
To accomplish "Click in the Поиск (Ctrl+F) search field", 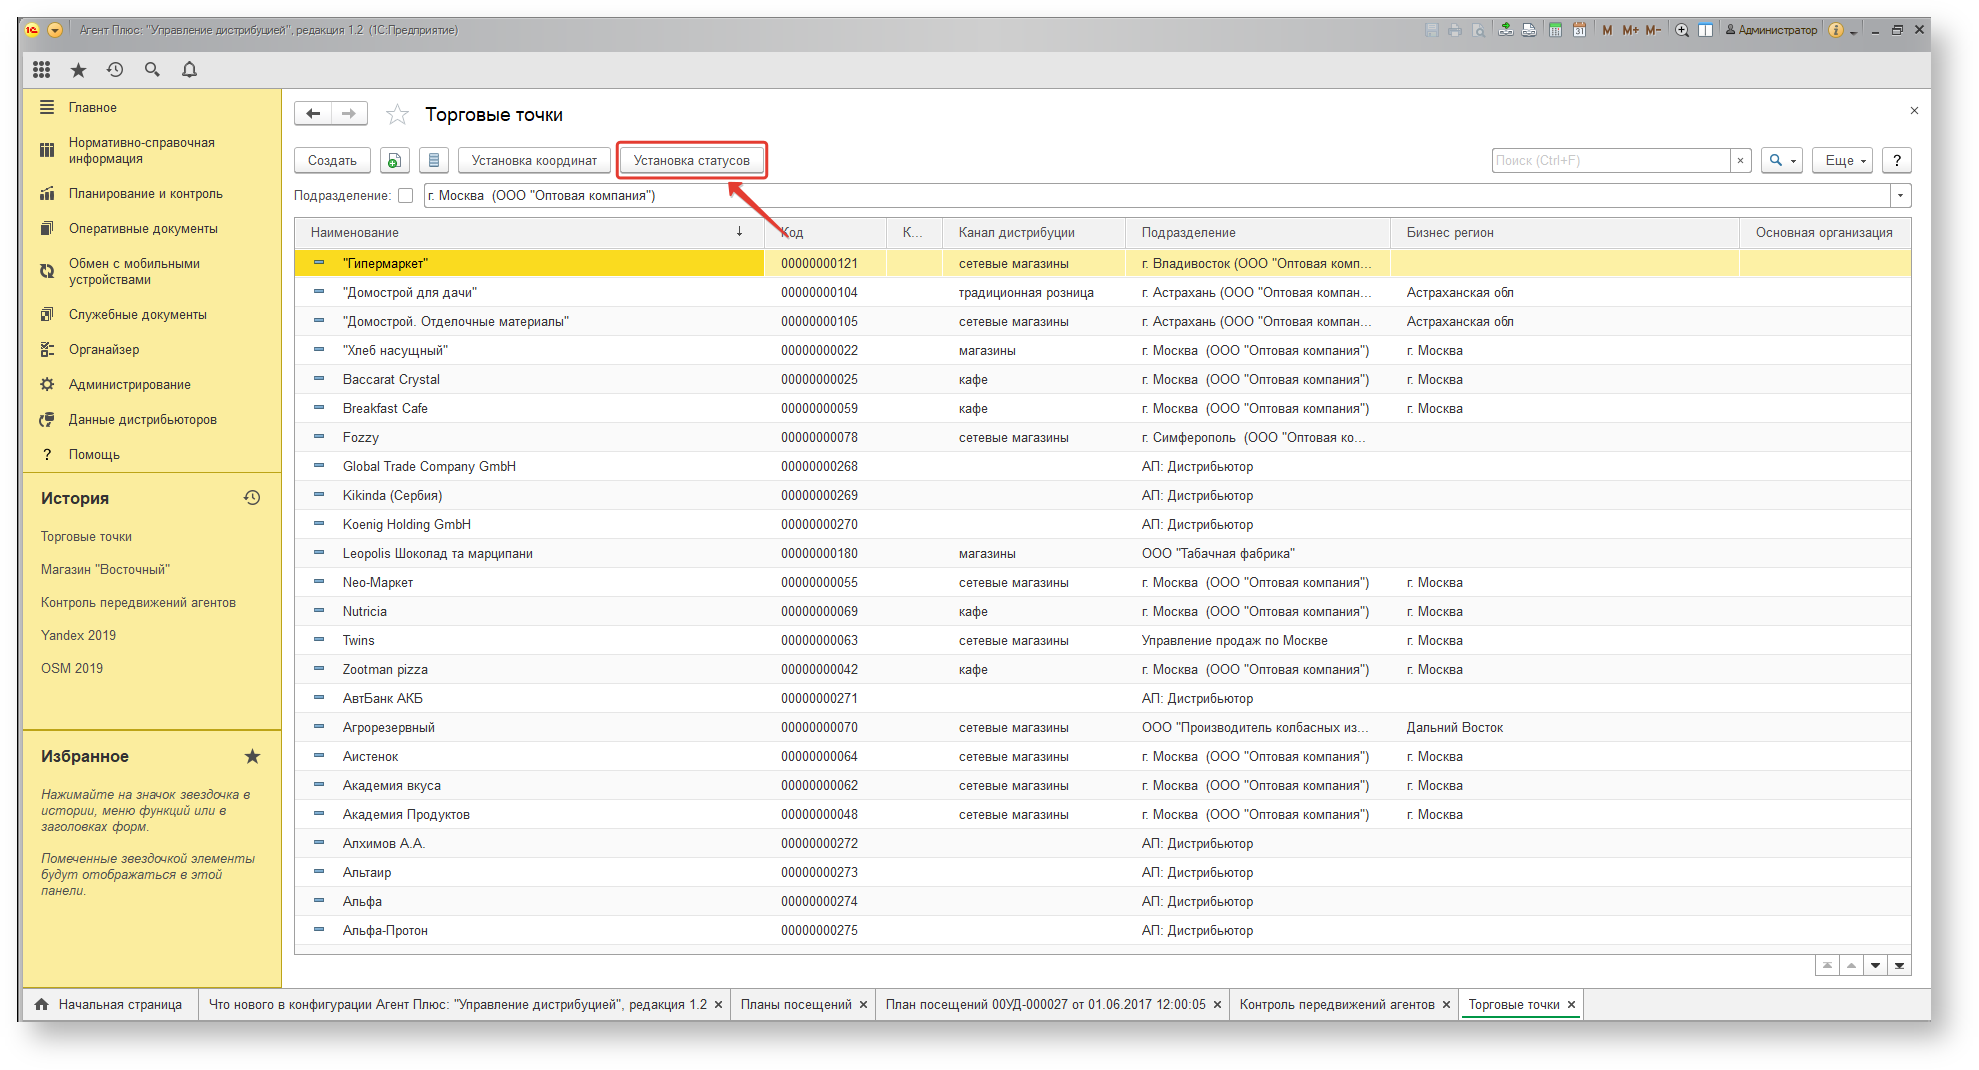I will (x=1610, y=160).
